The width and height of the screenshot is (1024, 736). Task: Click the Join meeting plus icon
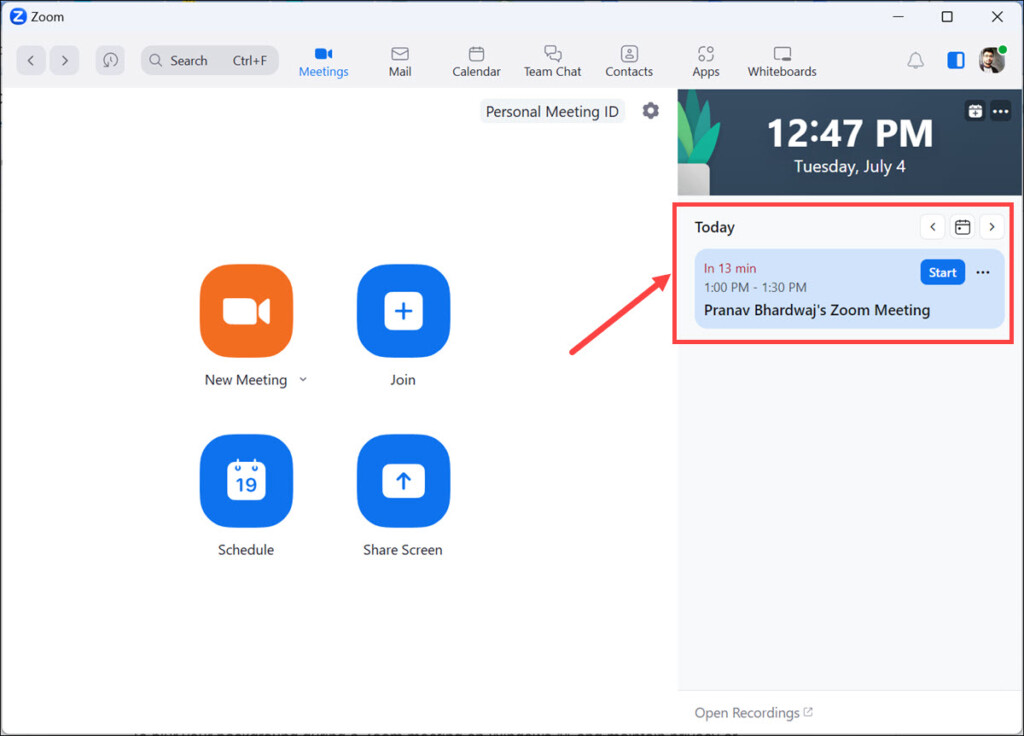[x=403, y=311]
